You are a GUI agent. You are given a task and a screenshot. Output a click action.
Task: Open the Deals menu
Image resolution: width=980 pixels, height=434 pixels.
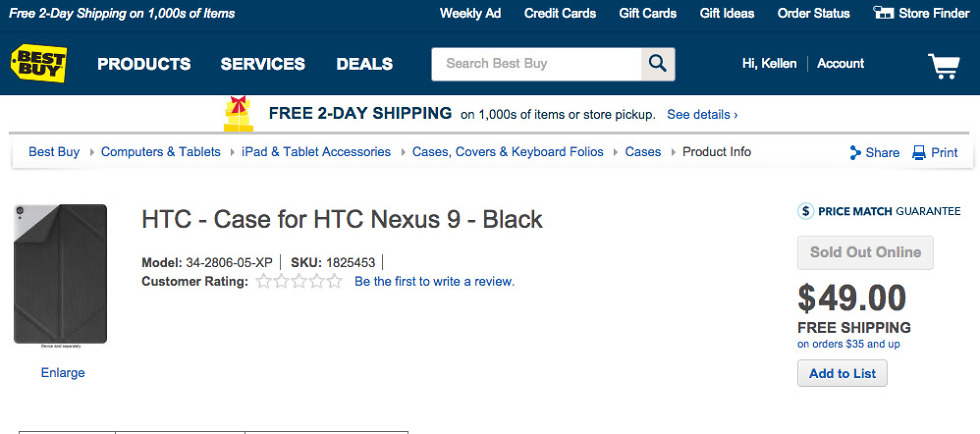pos(365,64)
